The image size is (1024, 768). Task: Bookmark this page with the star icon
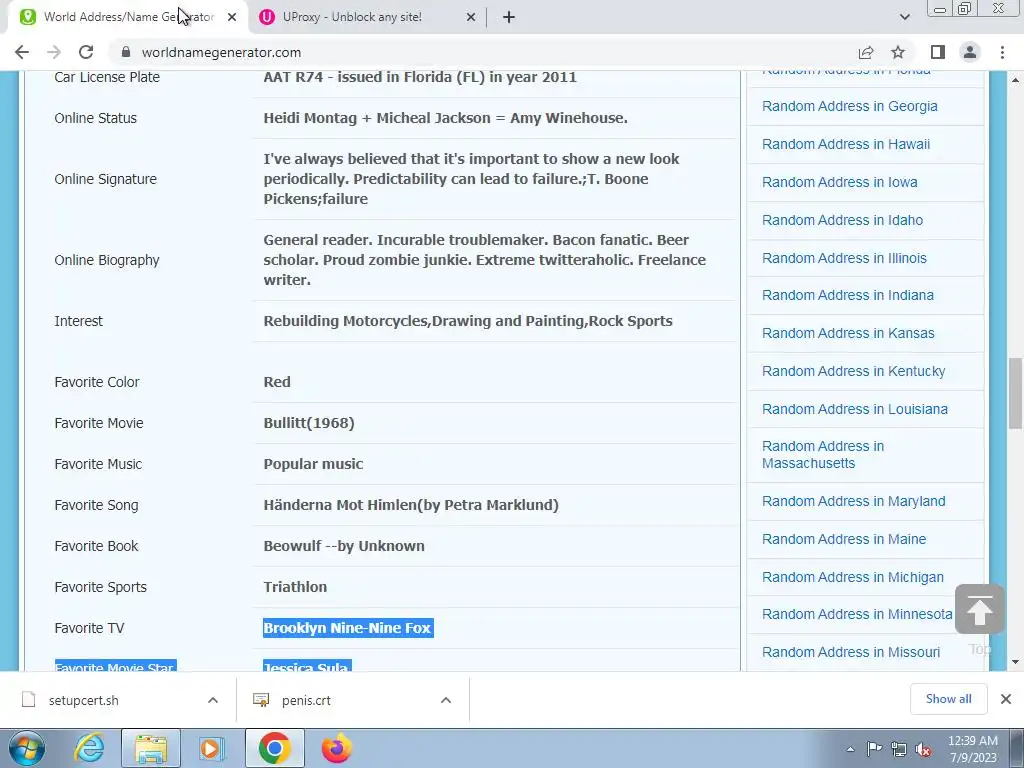pyautogui.click(x=898, y=52)
